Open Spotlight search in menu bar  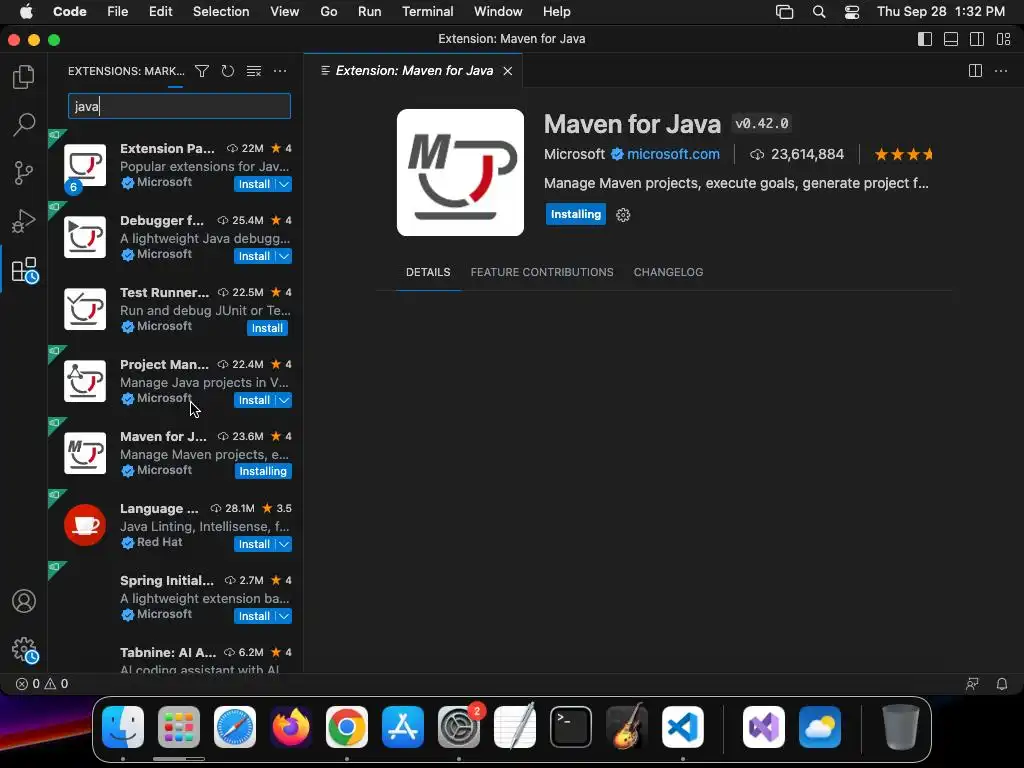[x=819, y=12]
